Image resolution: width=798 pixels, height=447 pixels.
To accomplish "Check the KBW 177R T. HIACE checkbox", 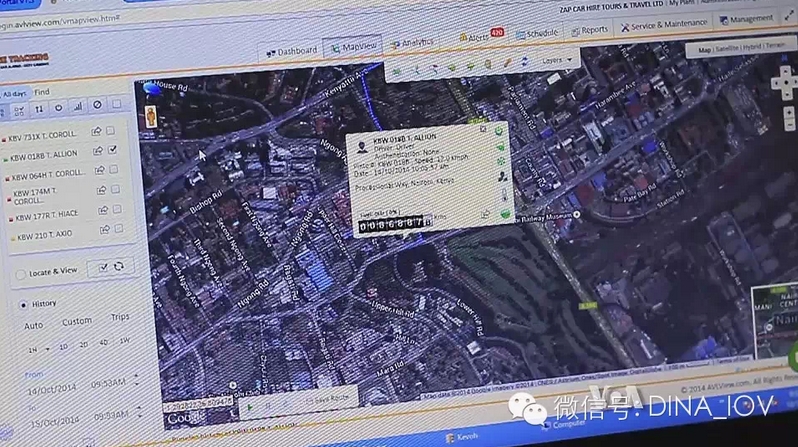I will click(117, 209).
